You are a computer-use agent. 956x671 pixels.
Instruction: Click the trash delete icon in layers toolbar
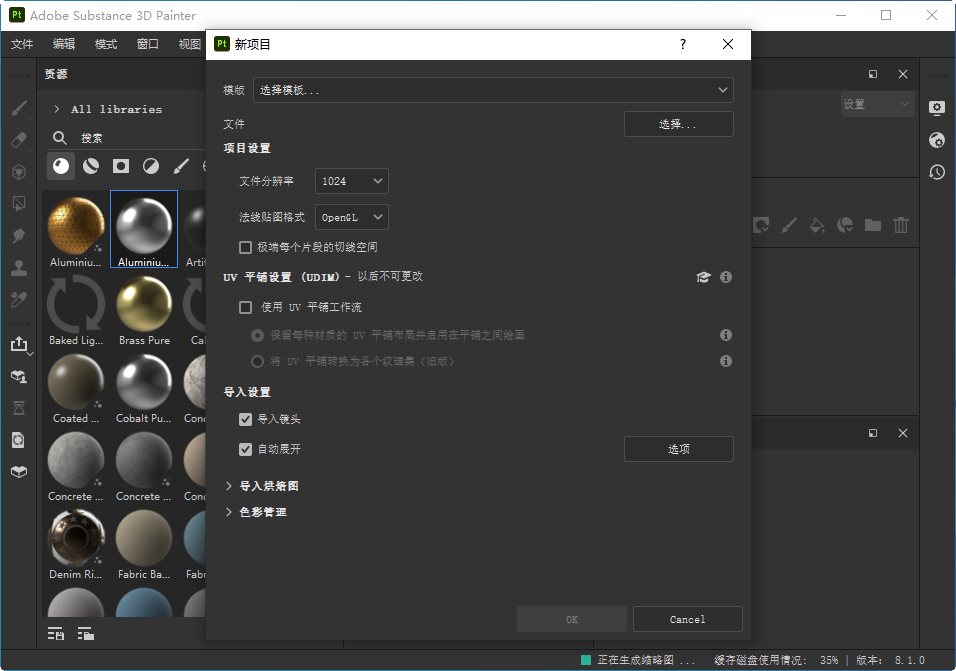pyautogui.click(x=901, y=225)
